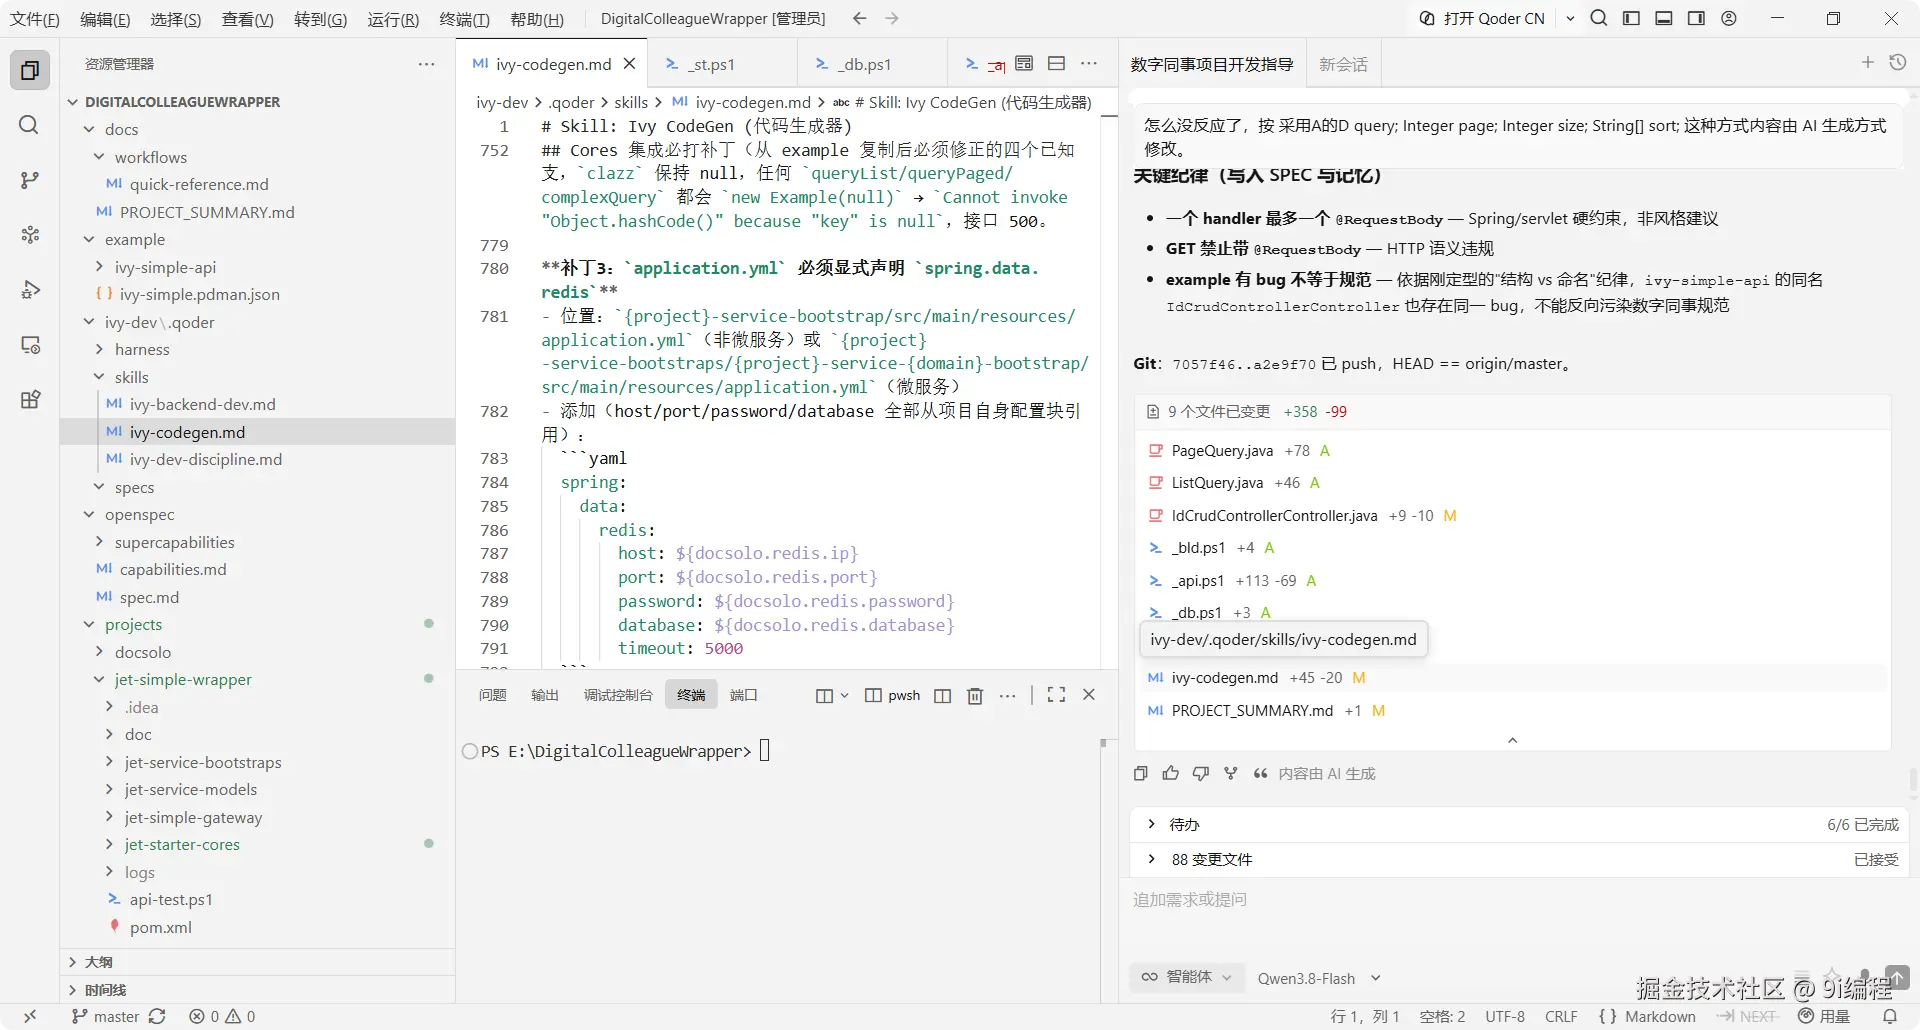Viewport: 1920px width, 1030px height.
Task: Click the explorer panel's more actions ellipsis
Action: tap(426, 64)
